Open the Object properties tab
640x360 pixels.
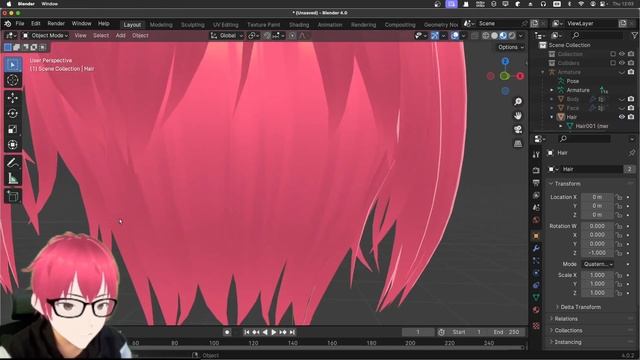536,236
